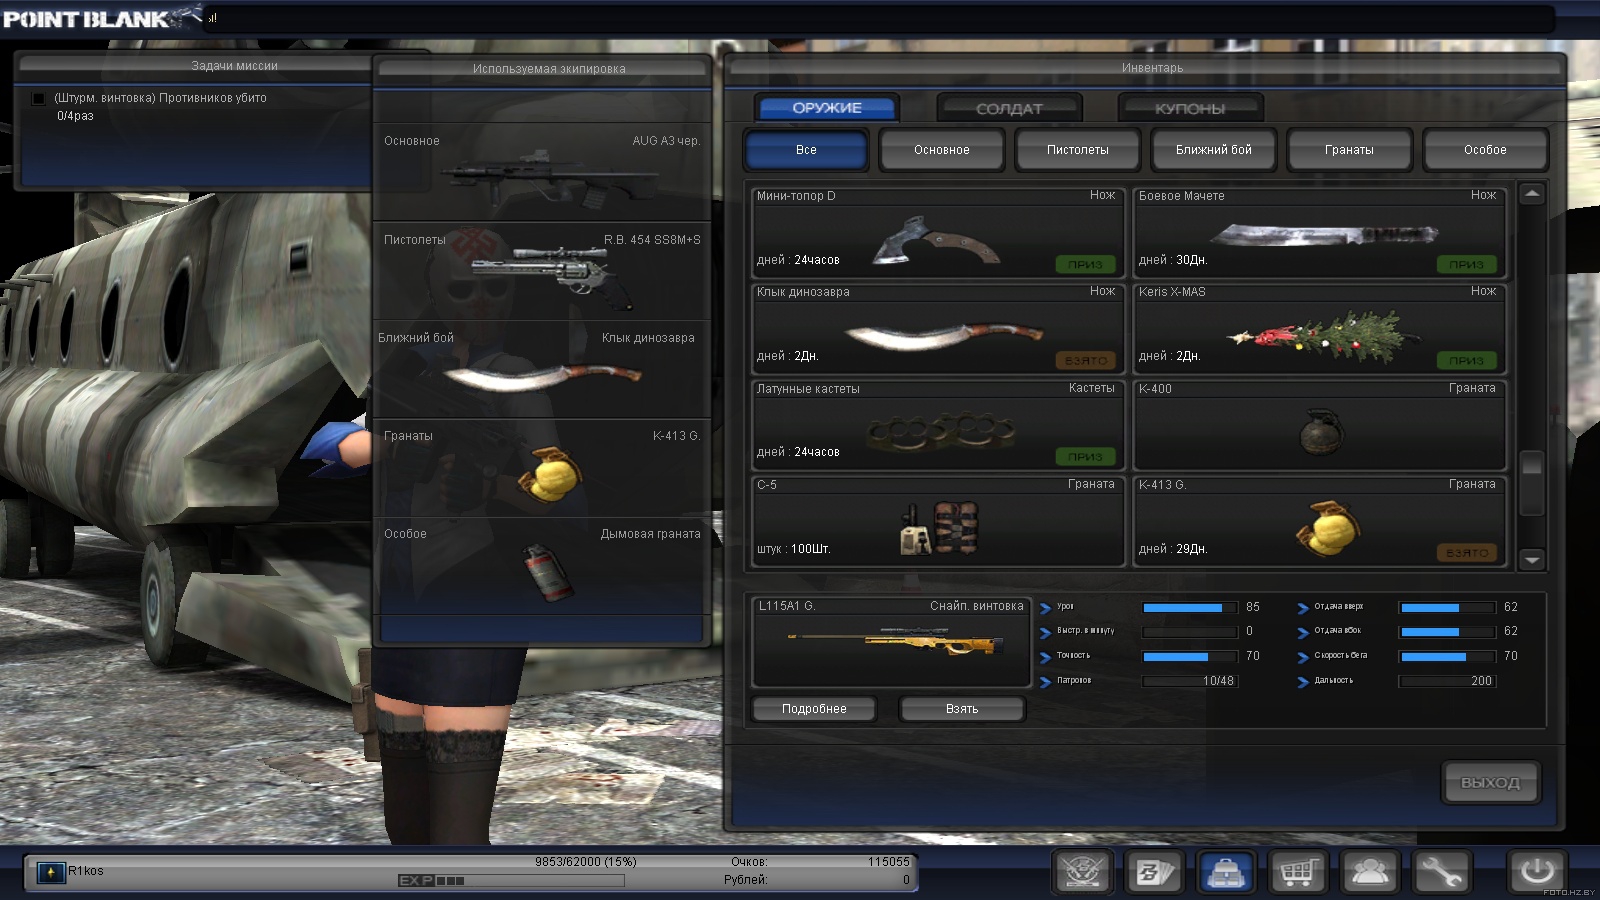Viewport: 1600px width, 900px height.
Task: Select Клык динозавра in the inventory list
Action: [x=938, y=329]
